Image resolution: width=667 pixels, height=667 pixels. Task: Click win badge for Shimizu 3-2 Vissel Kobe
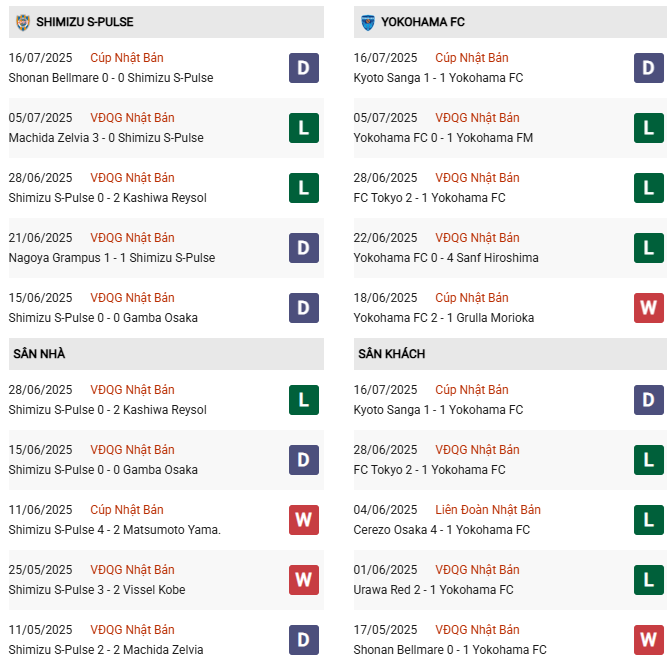click(304, 580)
